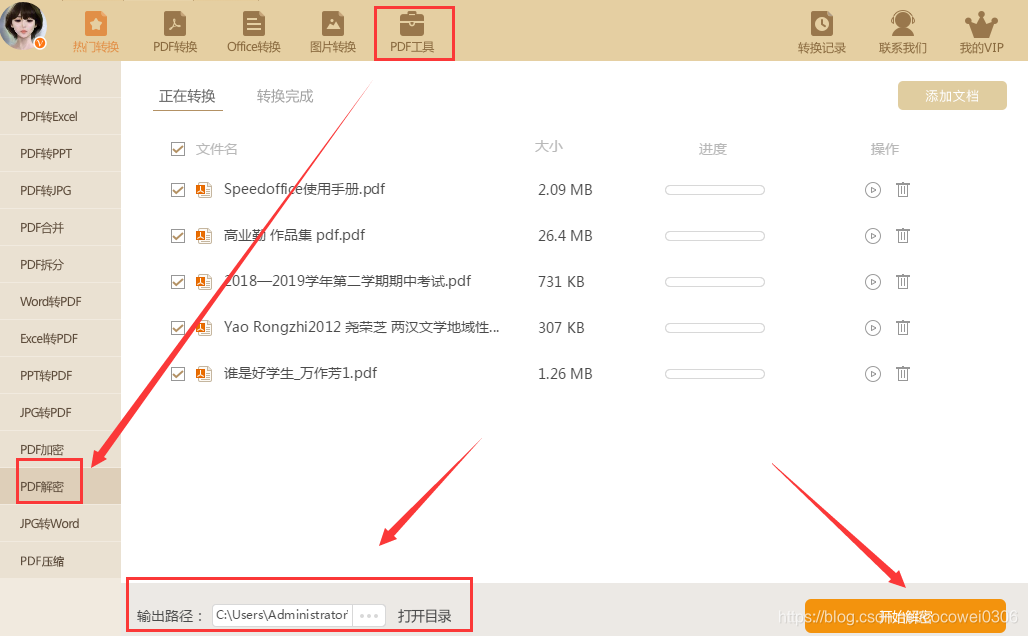Click progress bar of 谁是好学生_万作芳1.pdf

[715, 374]
